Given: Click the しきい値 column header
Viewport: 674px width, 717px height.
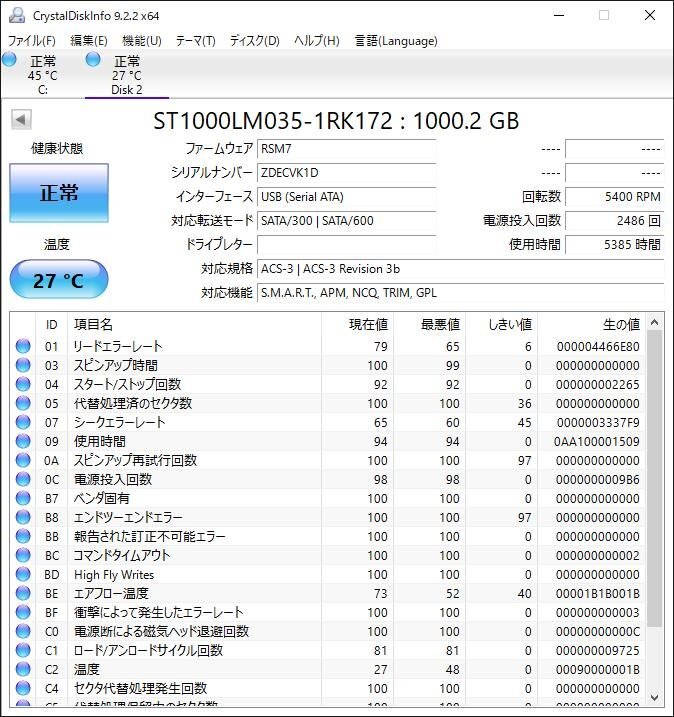Looking at the screenshot, I should click(501, 325).
